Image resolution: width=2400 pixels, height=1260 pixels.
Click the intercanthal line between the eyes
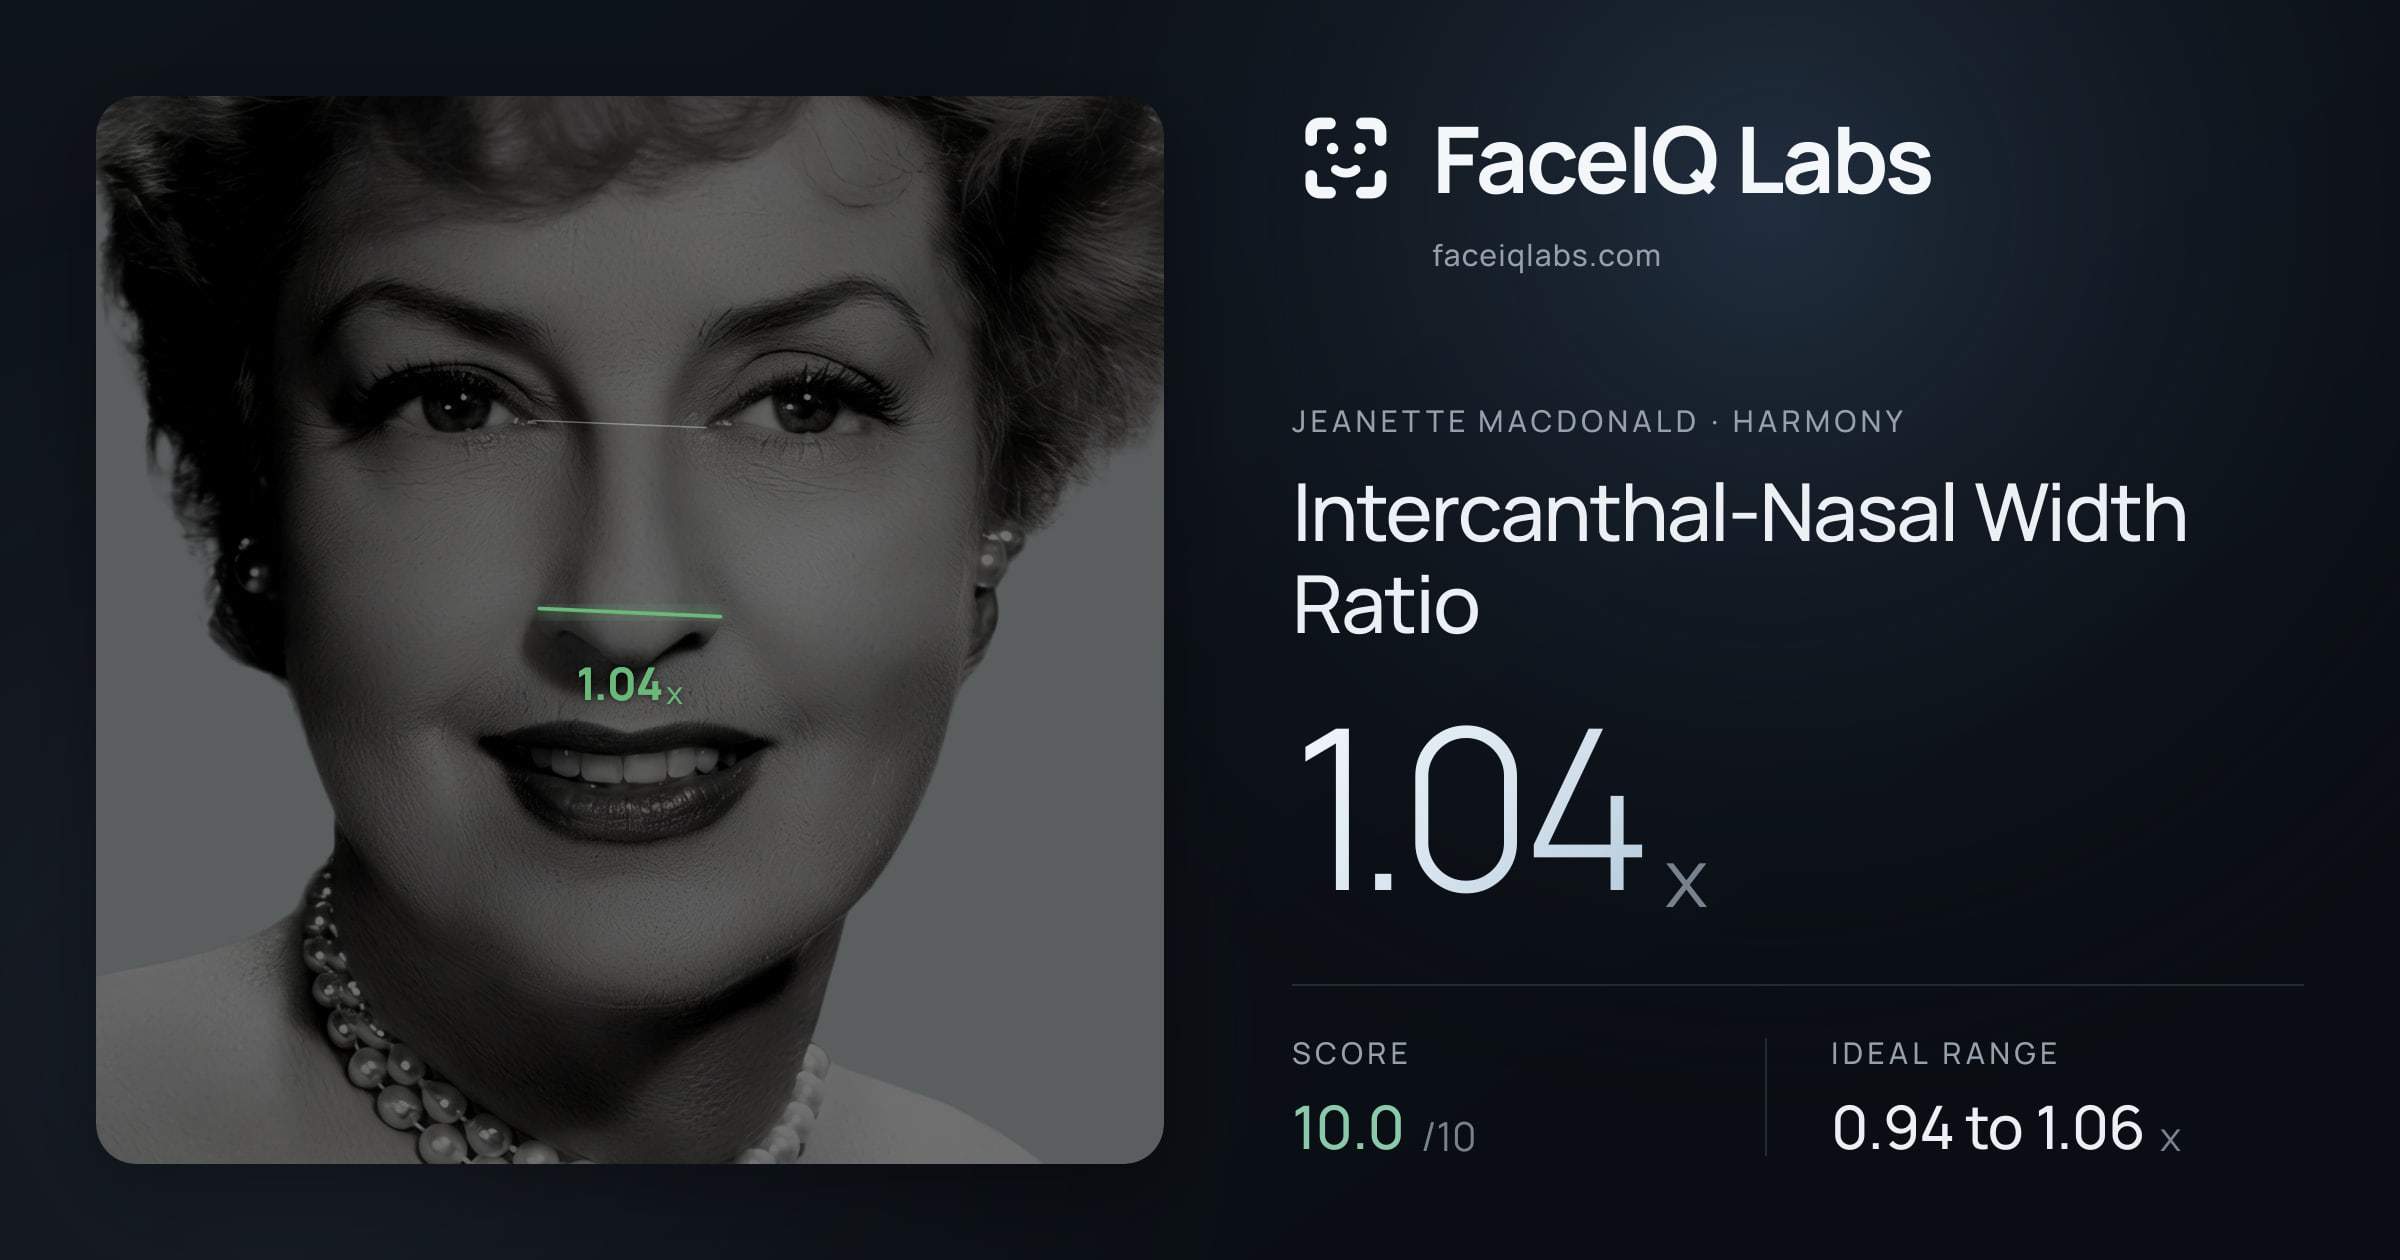pos(624,425)
